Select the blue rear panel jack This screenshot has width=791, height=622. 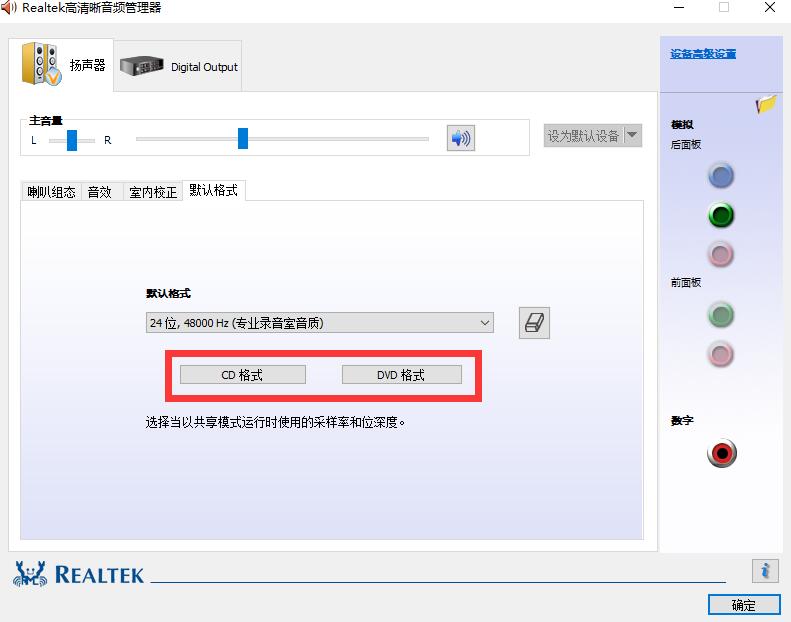(x=721, y=176)
